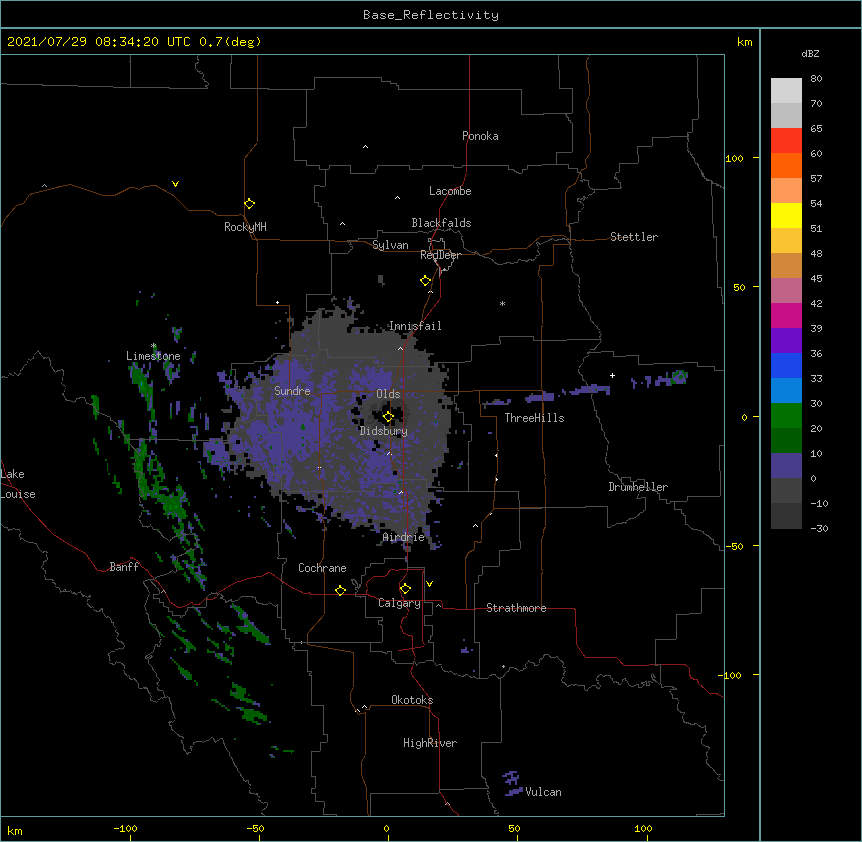This screenshot has height=842, width=862.
Task: Click the white plus marker north of Drumheller
Action: coord(612,375)
